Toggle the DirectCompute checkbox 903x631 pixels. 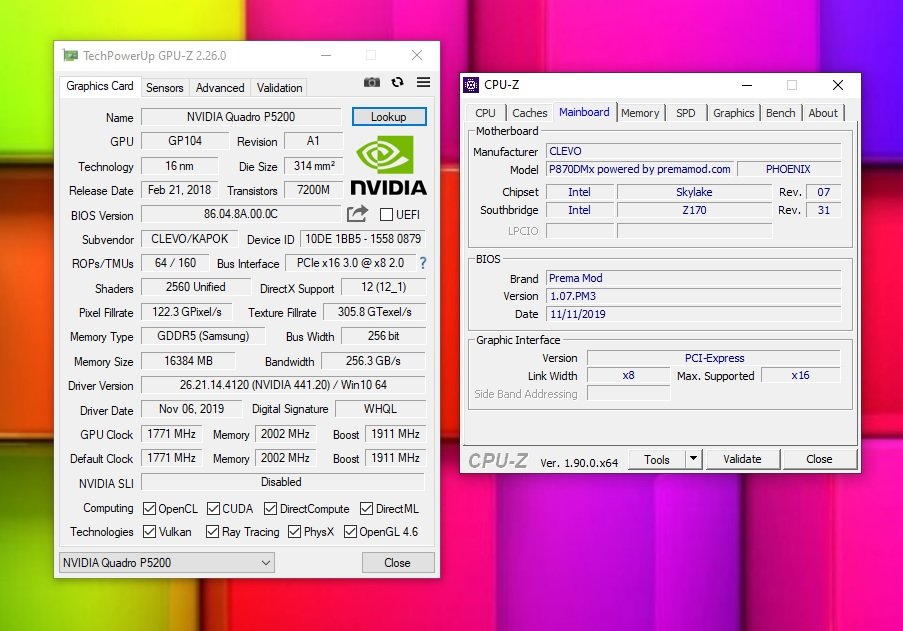pyautogui.click(x=270, y=508)
